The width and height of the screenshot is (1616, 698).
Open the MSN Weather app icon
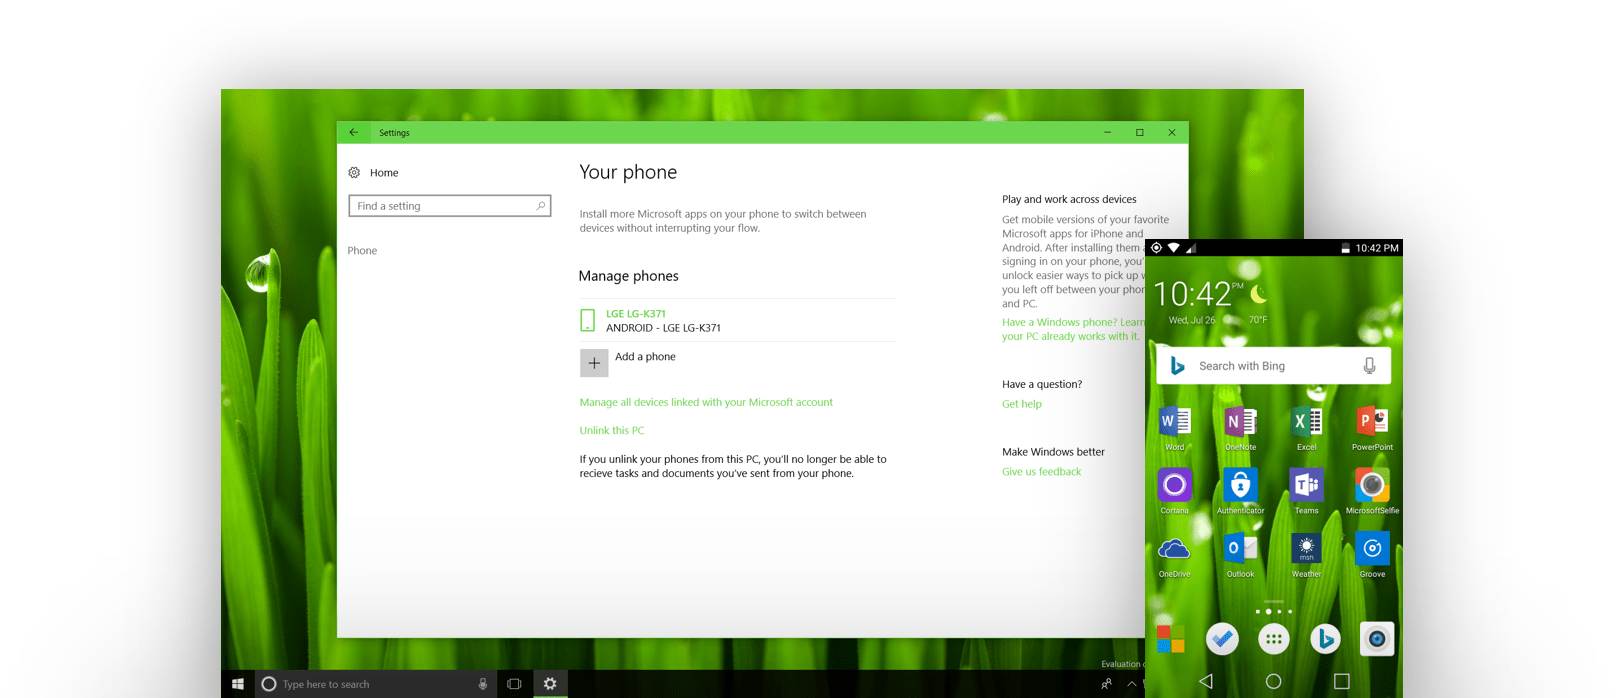(x=1307, y=548)
